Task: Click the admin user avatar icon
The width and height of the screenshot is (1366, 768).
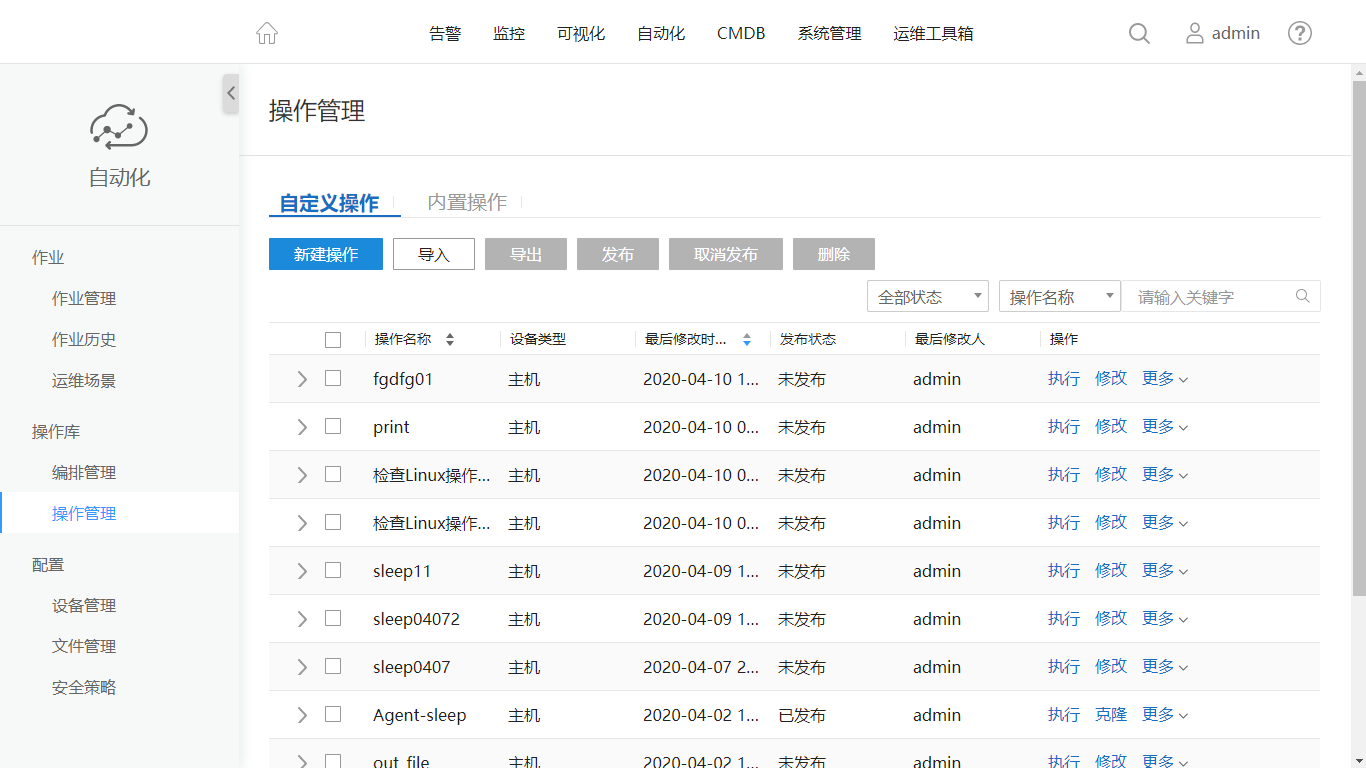Action: pyautogui.click(x=1194, y=33)
